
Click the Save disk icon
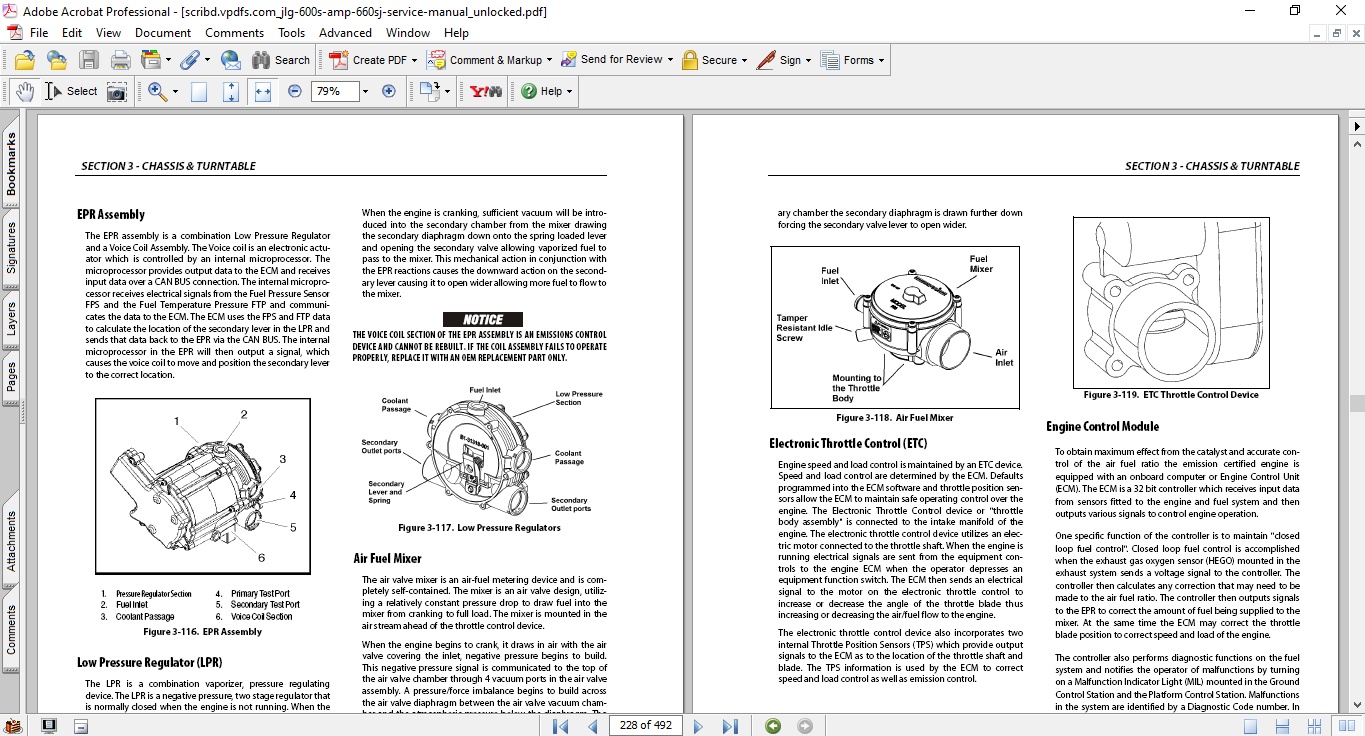(x=89, y=60)
